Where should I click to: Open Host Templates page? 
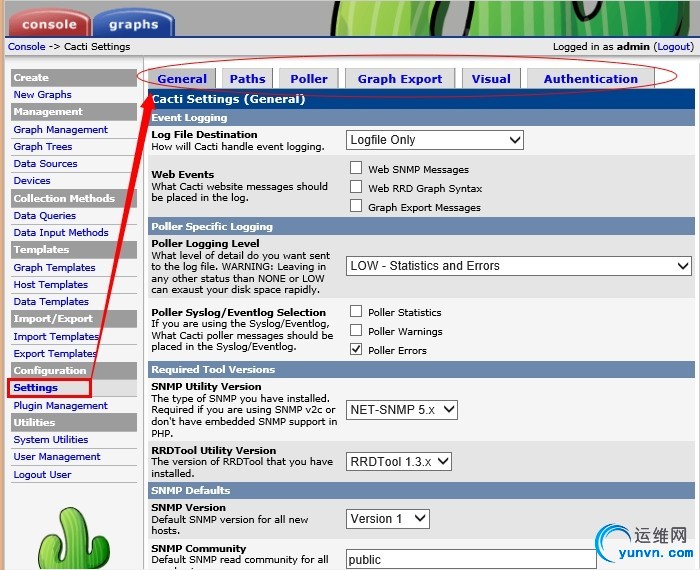(x=51, y=284)
